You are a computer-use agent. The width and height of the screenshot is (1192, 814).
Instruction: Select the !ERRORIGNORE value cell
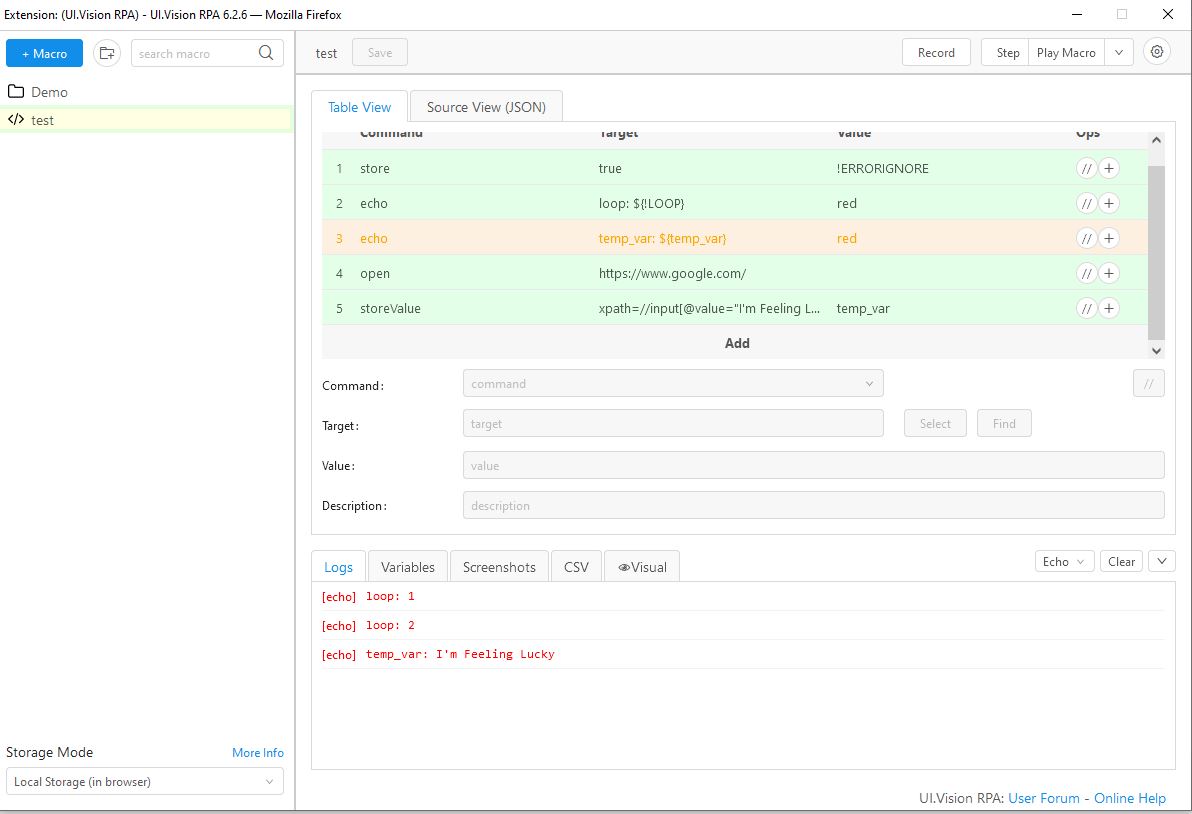click(x=883, y=169)
